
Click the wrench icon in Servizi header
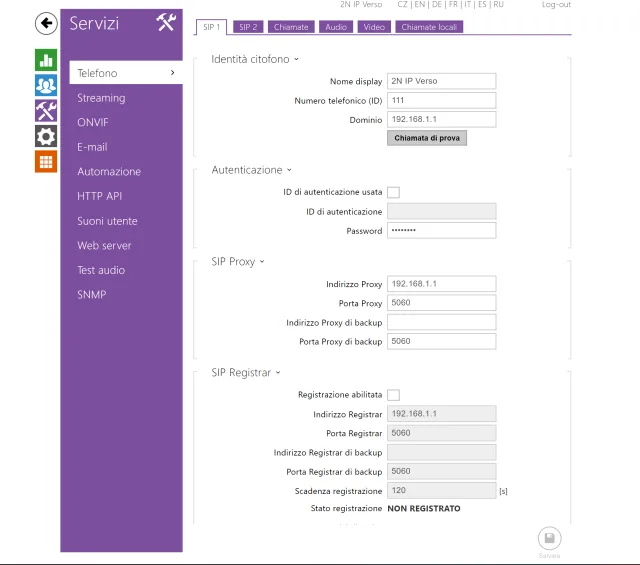click(165, 23)
